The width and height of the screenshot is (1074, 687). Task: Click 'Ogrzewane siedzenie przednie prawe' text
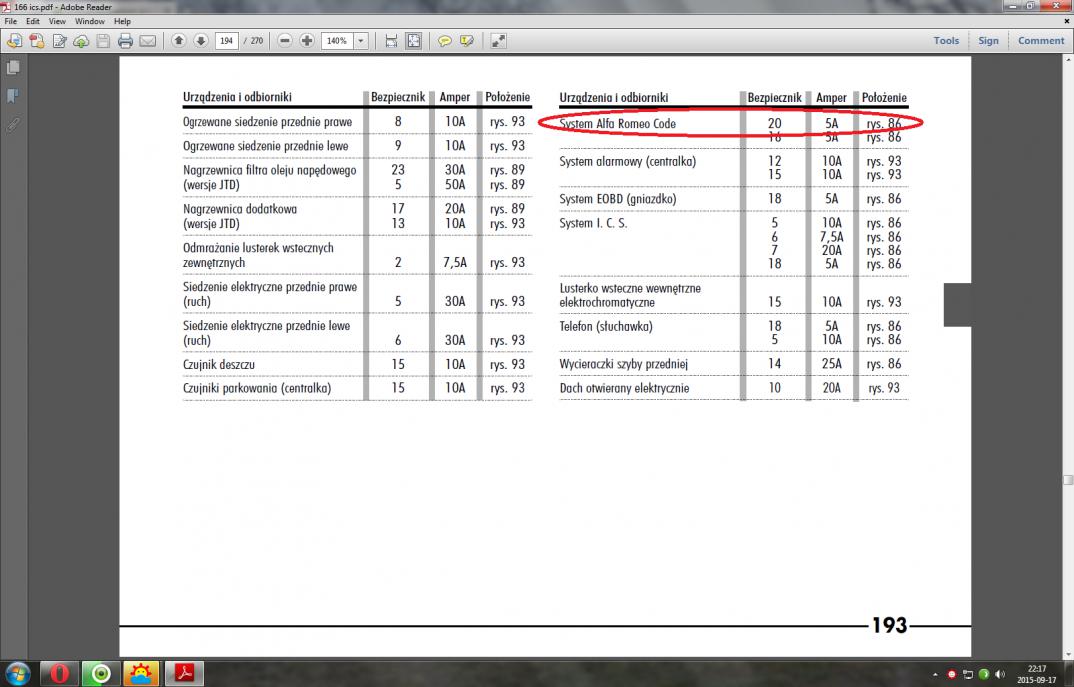[x=267, y=122]
